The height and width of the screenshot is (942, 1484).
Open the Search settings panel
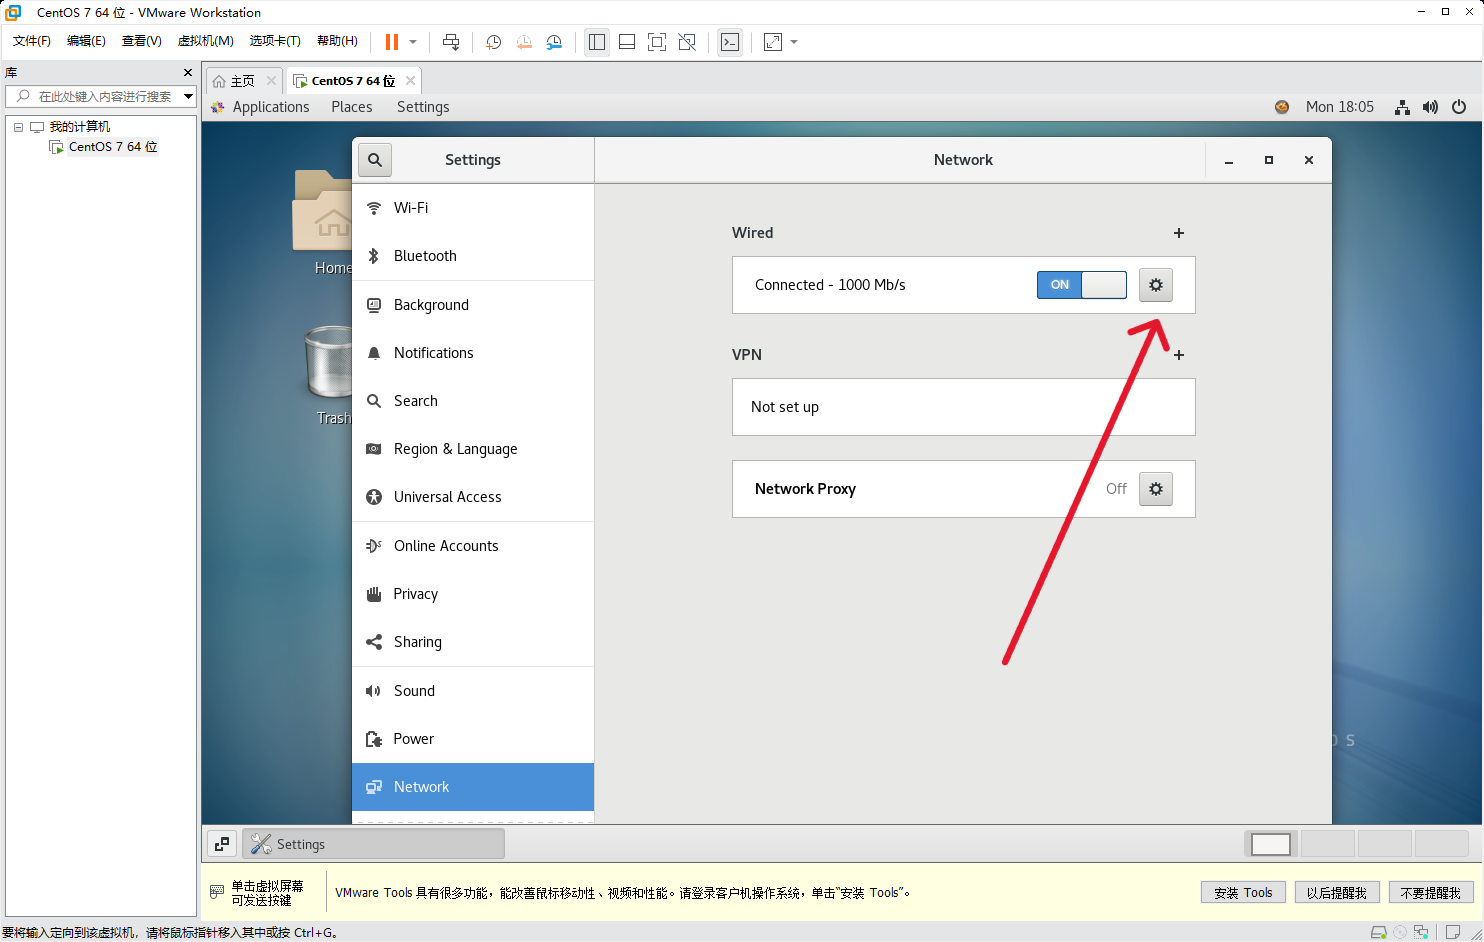(x=473, y=401)
